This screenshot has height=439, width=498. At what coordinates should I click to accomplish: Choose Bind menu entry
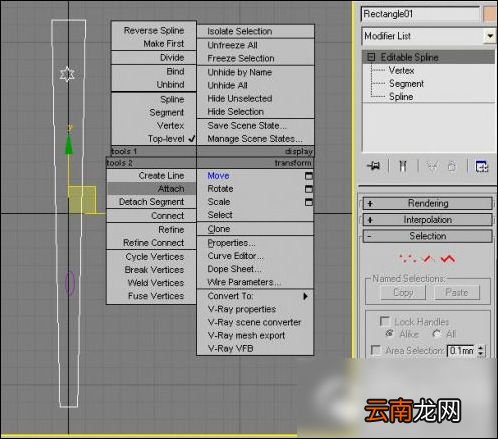154,71
